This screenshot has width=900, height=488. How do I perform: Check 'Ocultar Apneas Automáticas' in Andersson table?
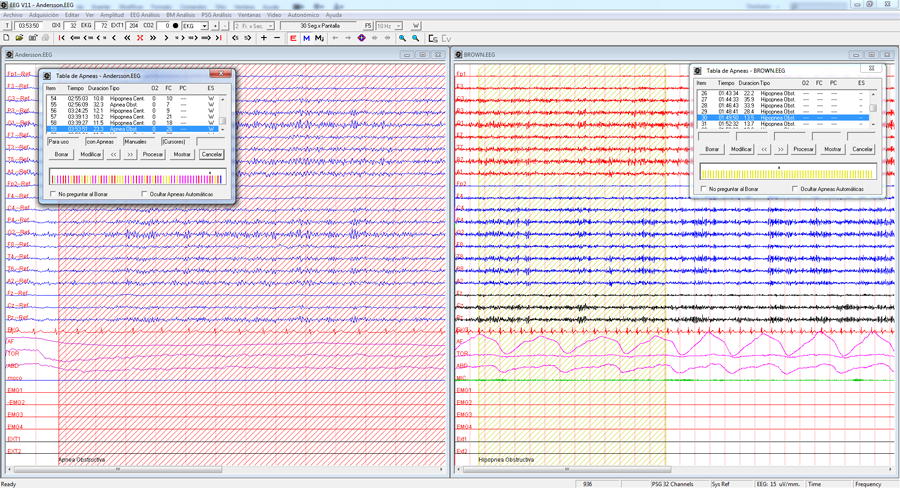tap(145, 194)
